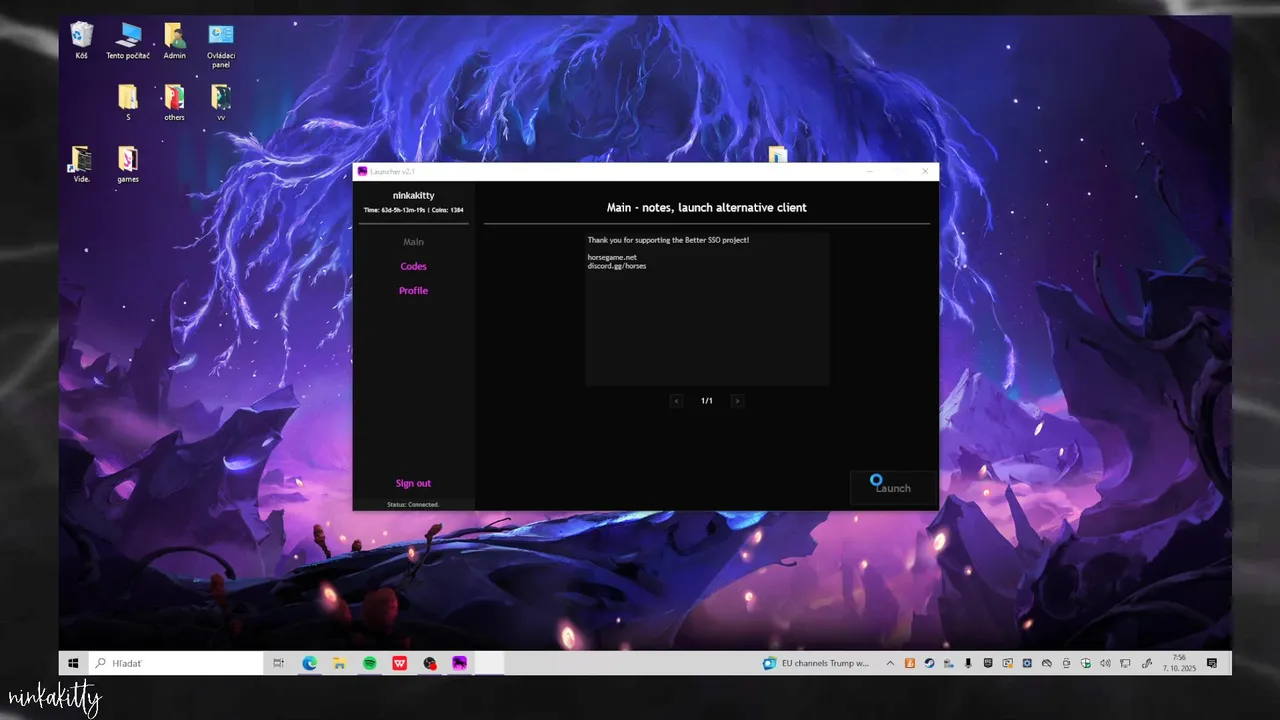Viewport: 1280px width, 720px height.
Task: Open the Profile section in launcher sidebar
Action: point(413,290)
